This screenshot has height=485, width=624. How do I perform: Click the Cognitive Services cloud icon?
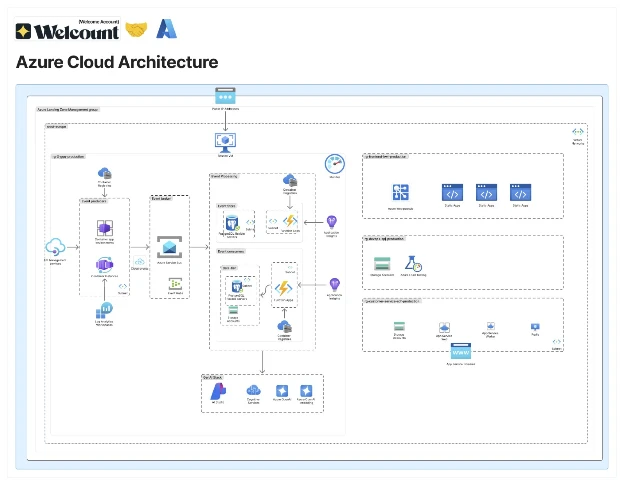(254, 390)
